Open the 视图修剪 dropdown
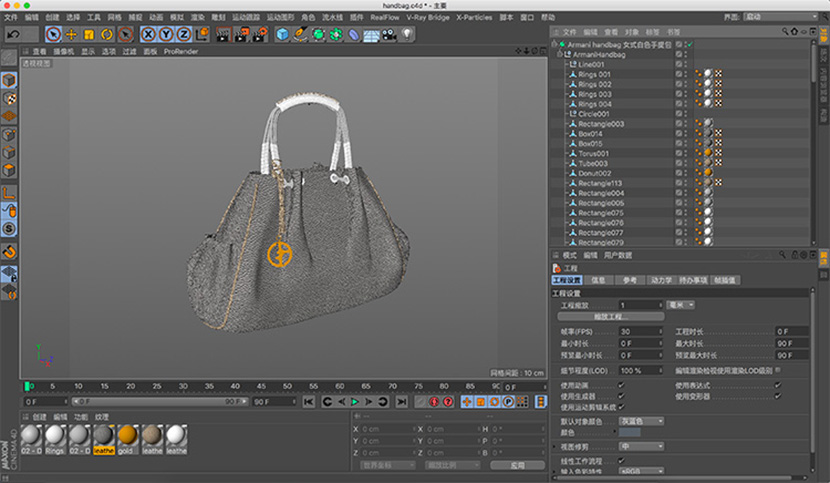Screen dimensions: 830x483 (641, 446)
